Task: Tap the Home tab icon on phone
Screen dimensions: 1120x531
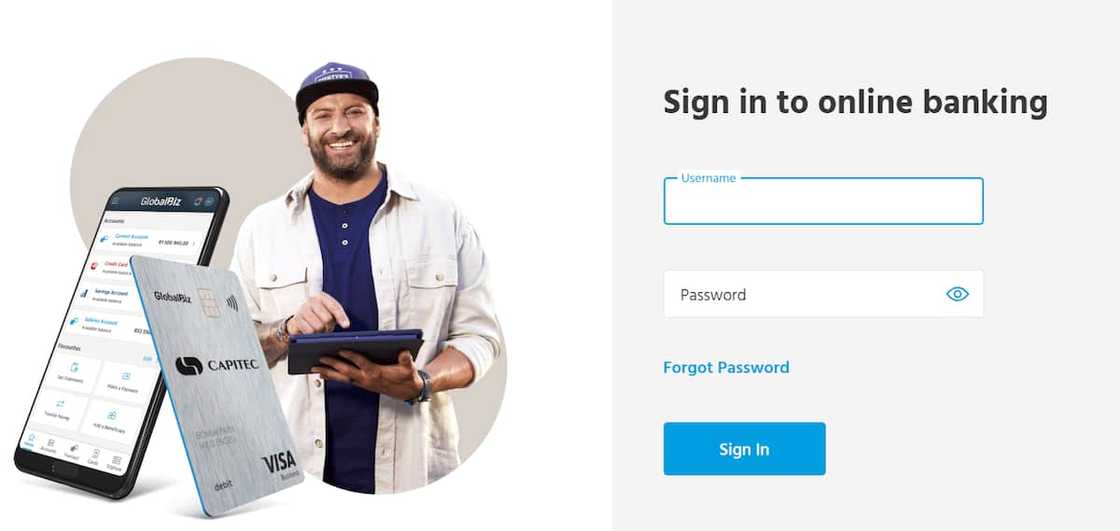Action: tap(29, 440)
